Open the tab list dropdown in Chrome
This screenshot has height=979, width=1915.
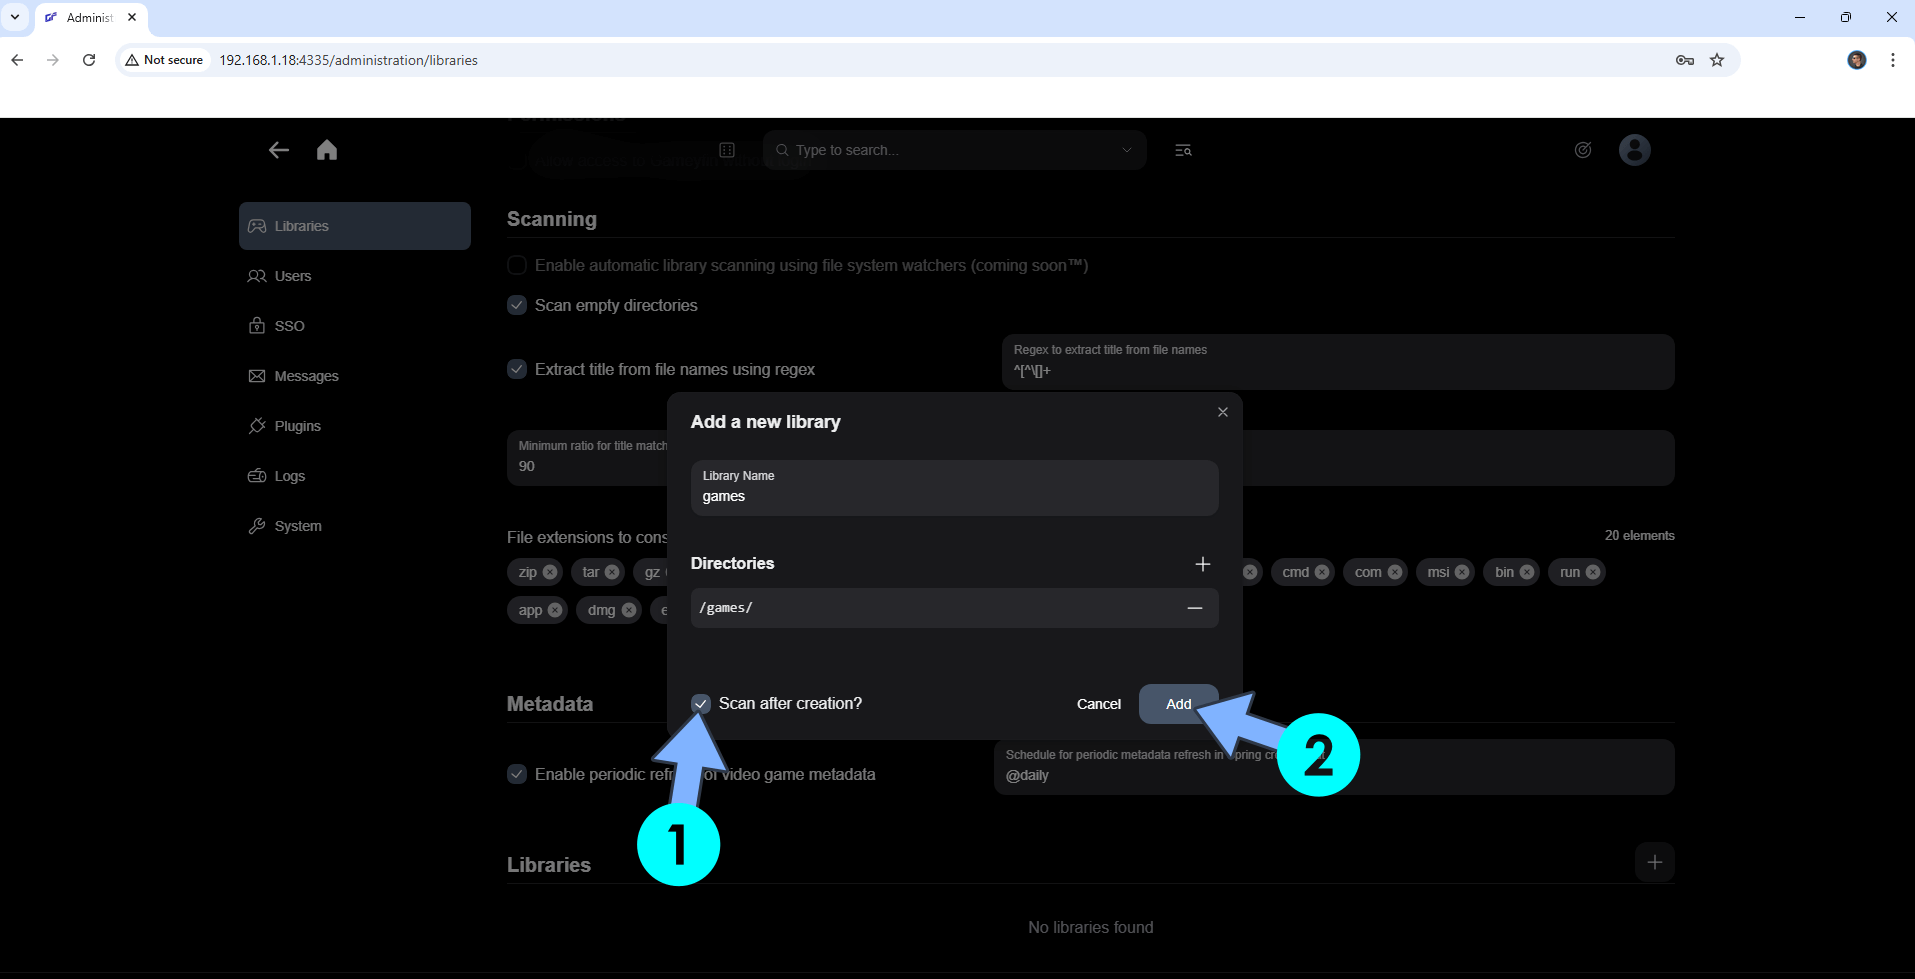(15, 17)
